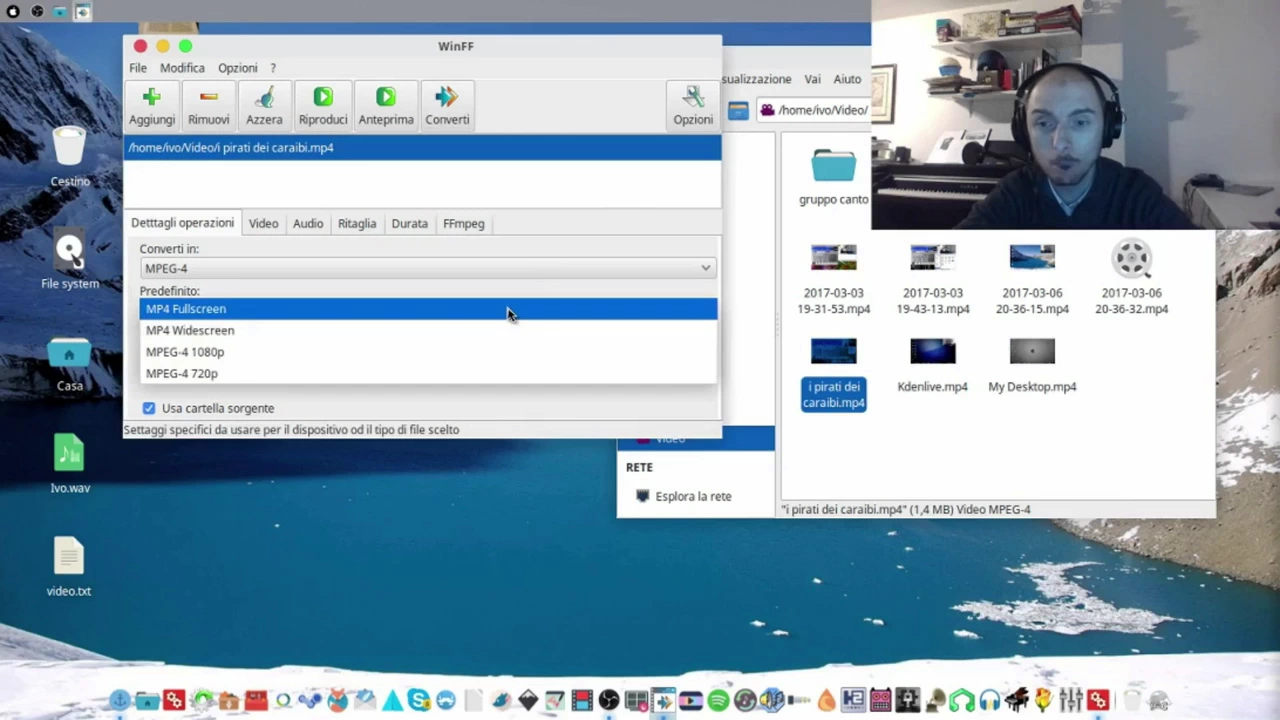This screenshot has width=1280, height=720.
Task: Switch to the Ritaglia tab
Action: click(357, 223)
